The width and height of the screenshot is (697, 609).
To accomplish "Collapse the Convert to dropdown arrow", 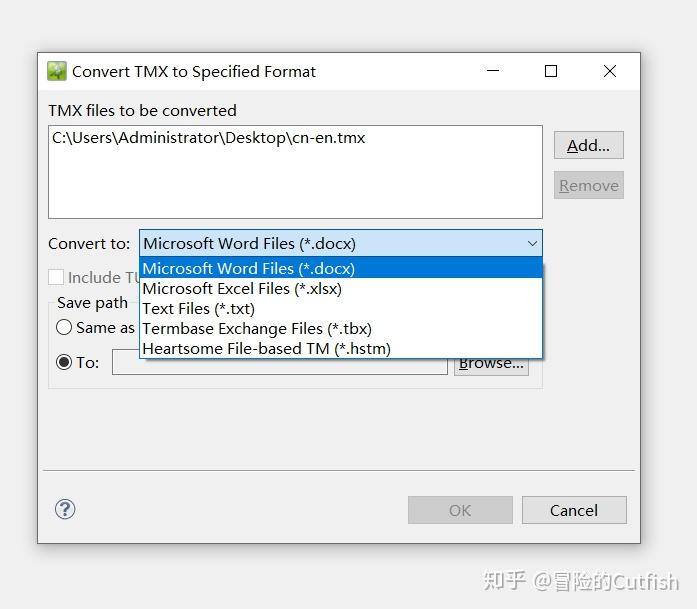I will point(532,243).
